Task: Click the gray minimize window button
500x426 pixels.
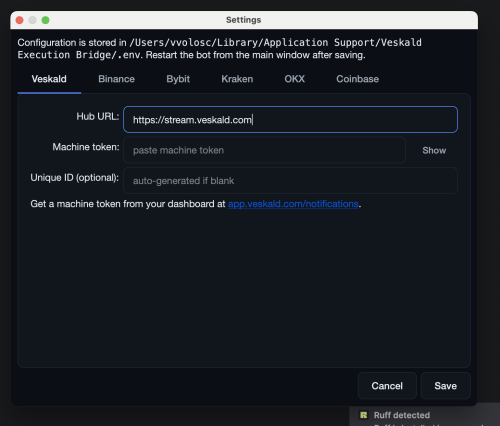Action: 32,20
